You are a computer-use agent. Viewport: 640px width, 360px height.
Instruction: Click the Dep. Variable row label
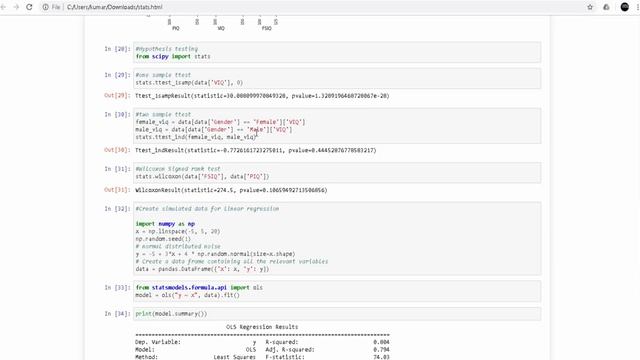pyautogui.click(x=158, y=342)
